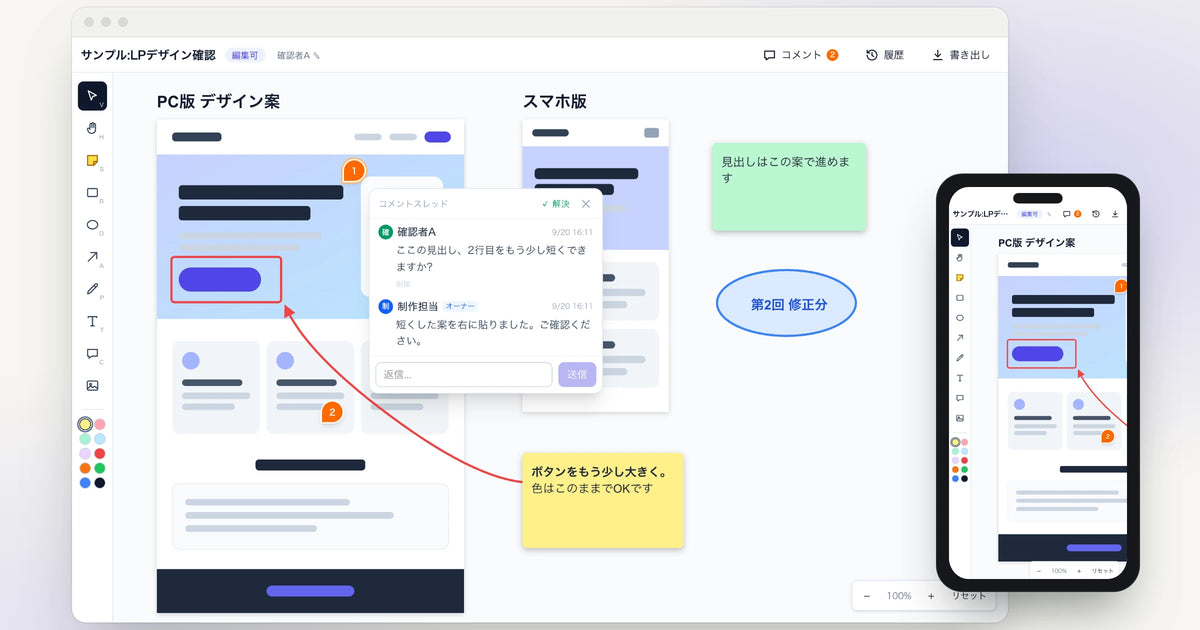1200x630 pixels.
Task: Click the desktop リセット zoom button
Action: pos(968,596)
